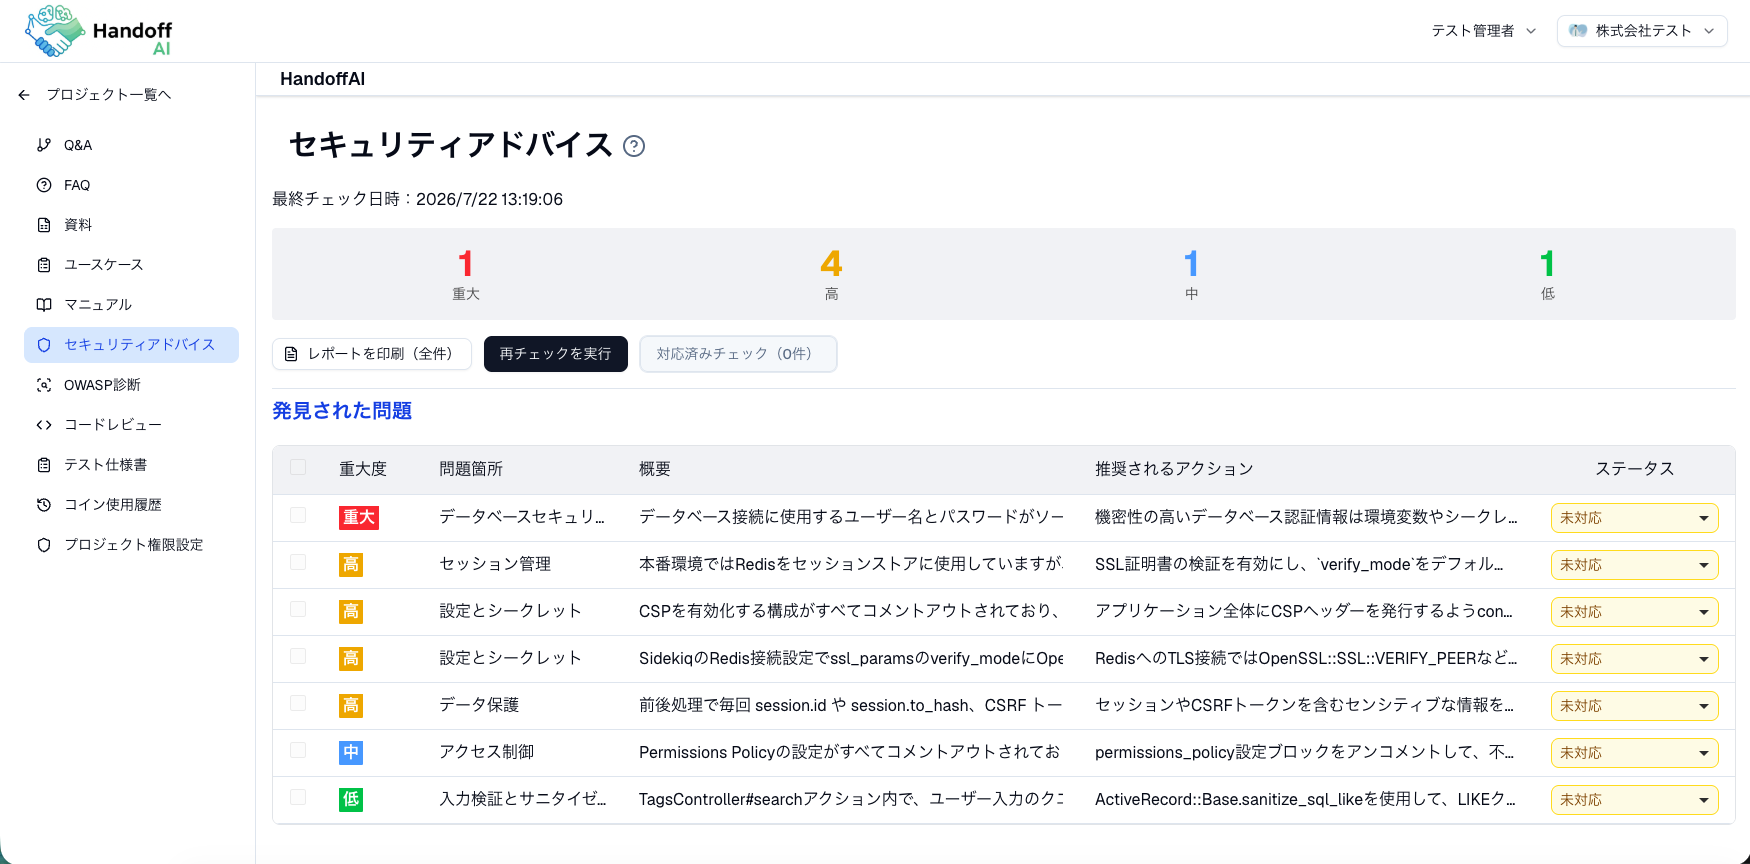This screenshot has width=1750, height=864.
Task: Click the セキュリティアドバイス shield icon
Action: 44,345
